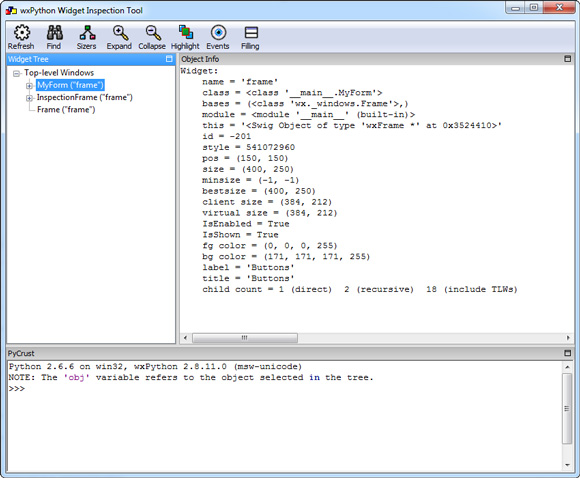Click the "fg color = (0, 0, 0, 255)" line

(x=270, y=246)
